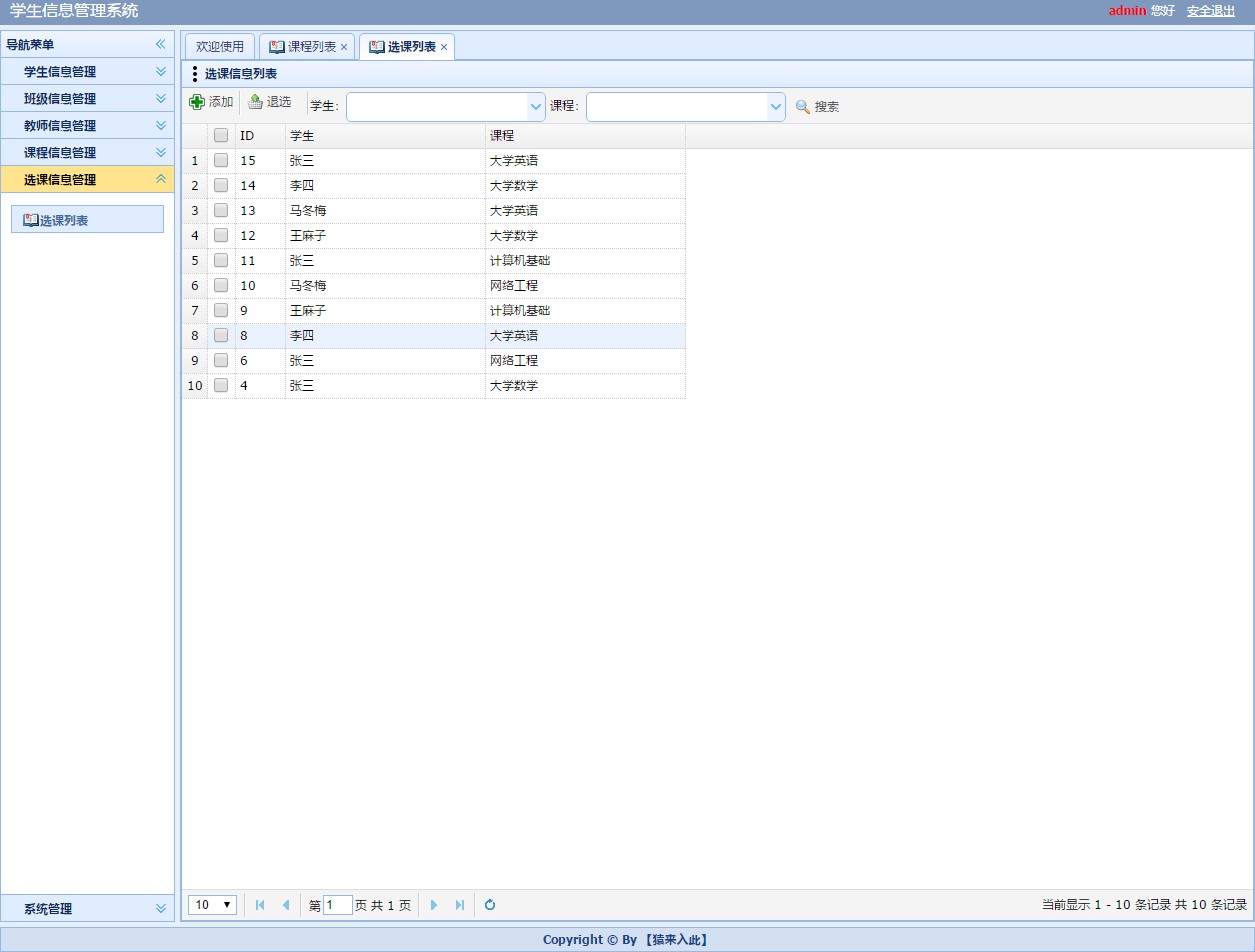Check the row with ID 4

coord(221,385)
